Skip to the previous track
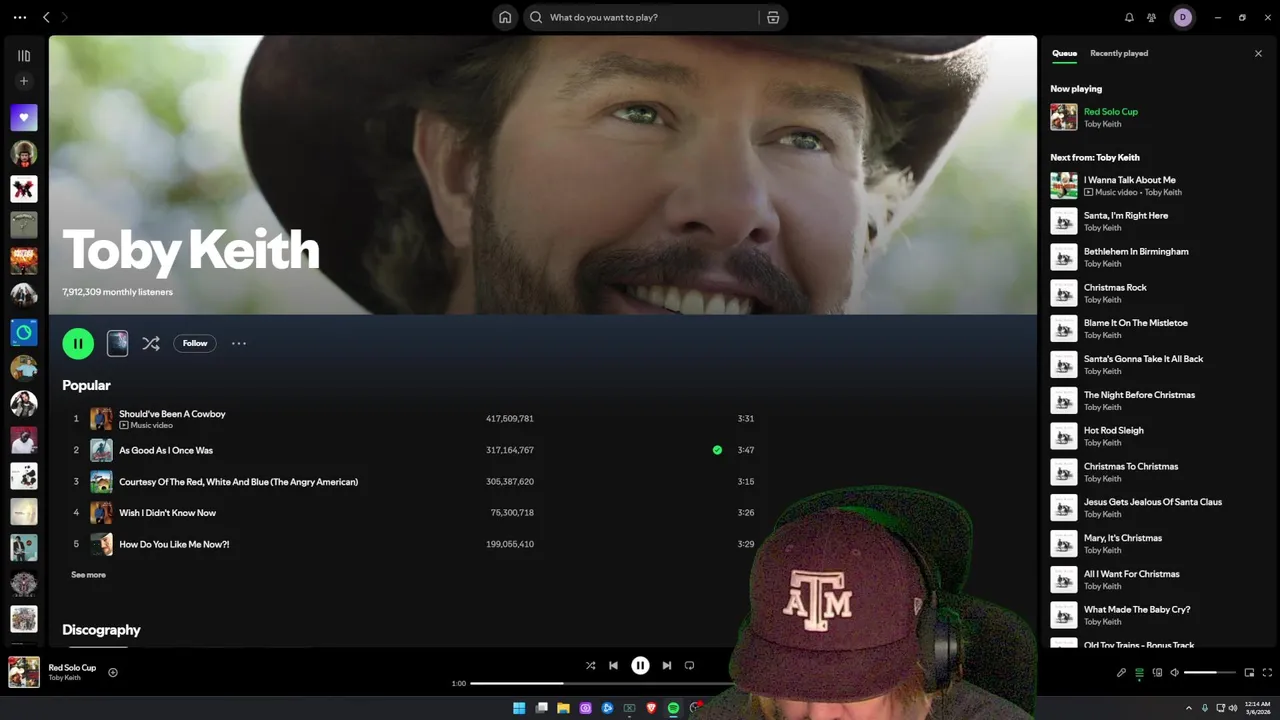The width and height of the screenshot is (1280, 720). (613, 665)
